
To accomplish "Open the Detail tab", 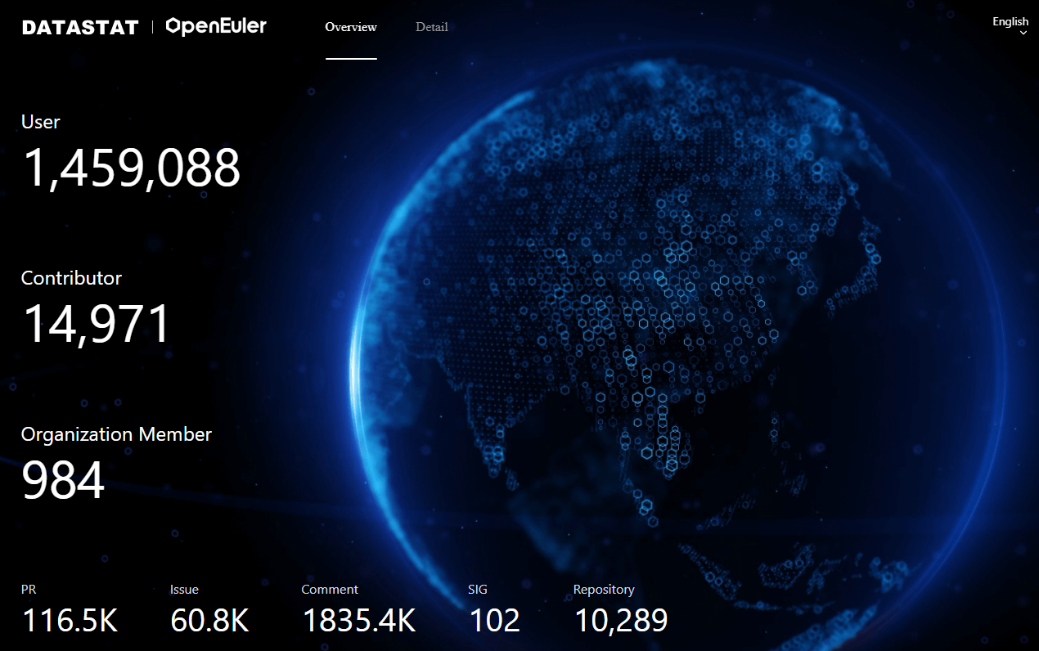I will coord(432,27).
